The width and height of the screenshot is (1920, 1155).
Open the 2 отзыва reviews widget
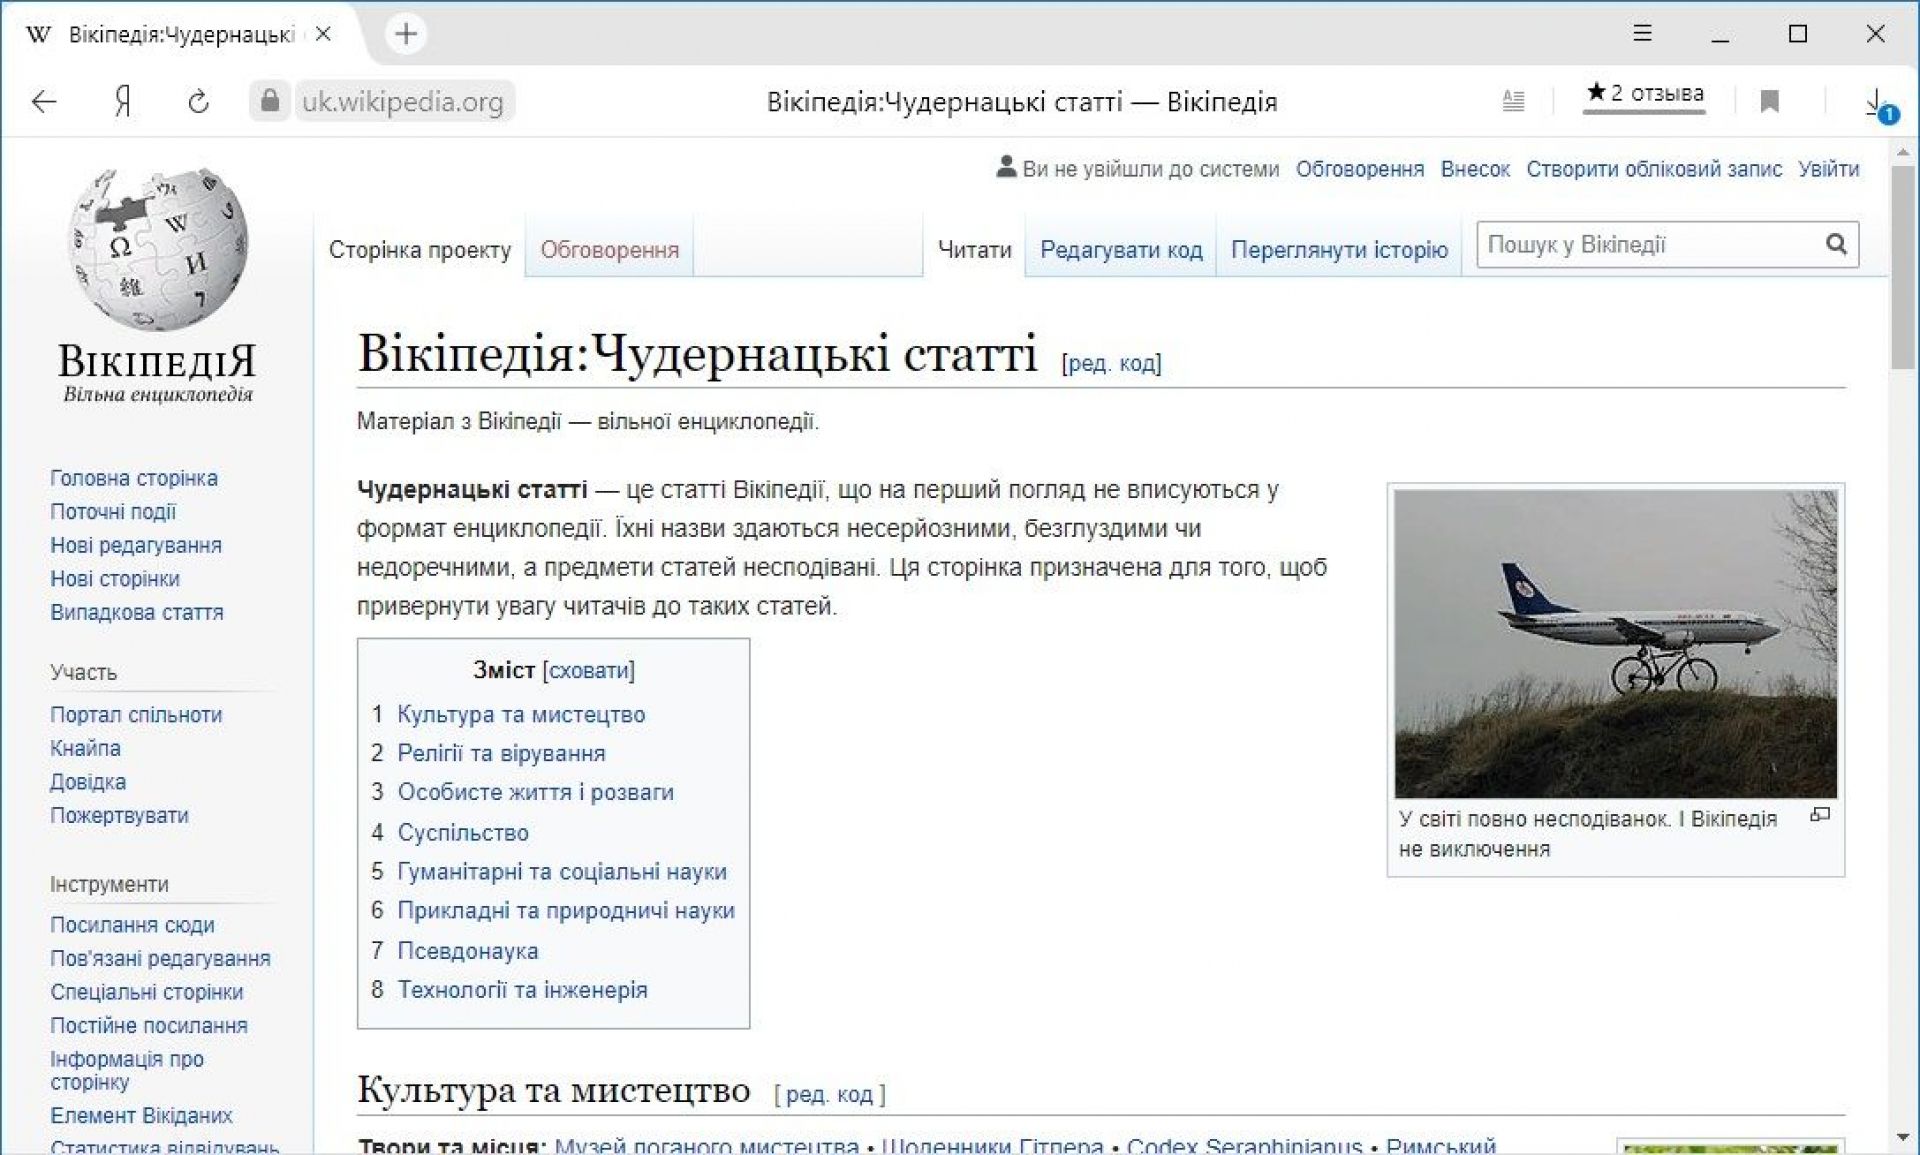[x=1644, y=94]
